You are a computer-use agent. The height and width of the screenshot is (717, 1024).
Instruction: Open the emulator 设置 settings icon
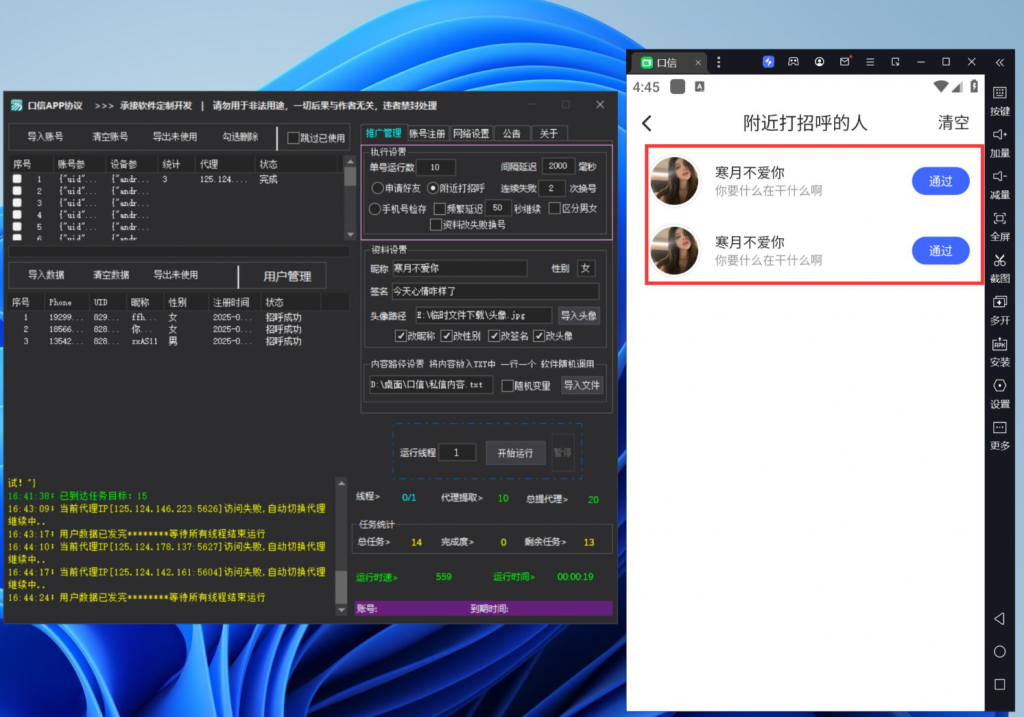click(x=999, y=386)
